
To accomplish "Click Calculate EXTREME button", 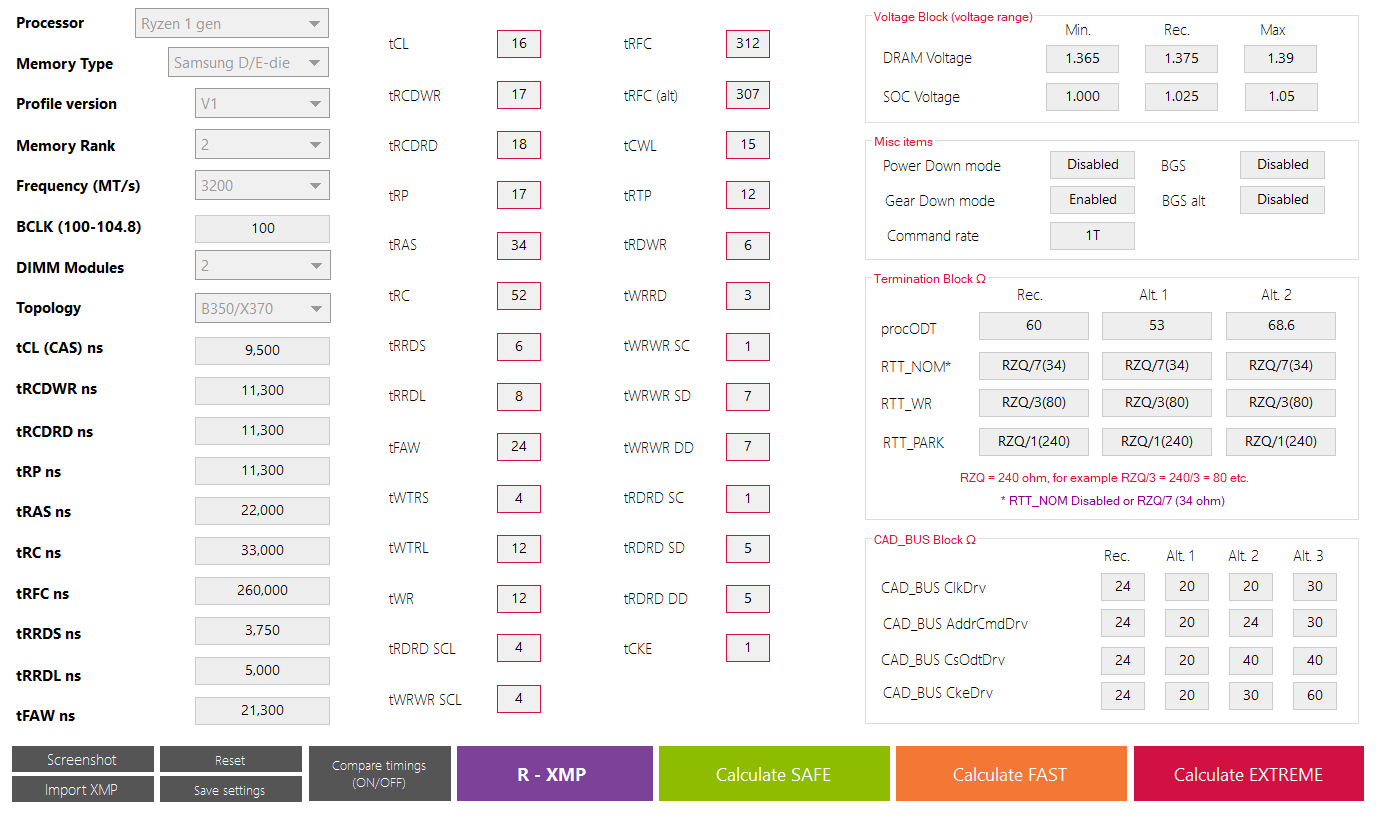I will tap(1248, 774).
